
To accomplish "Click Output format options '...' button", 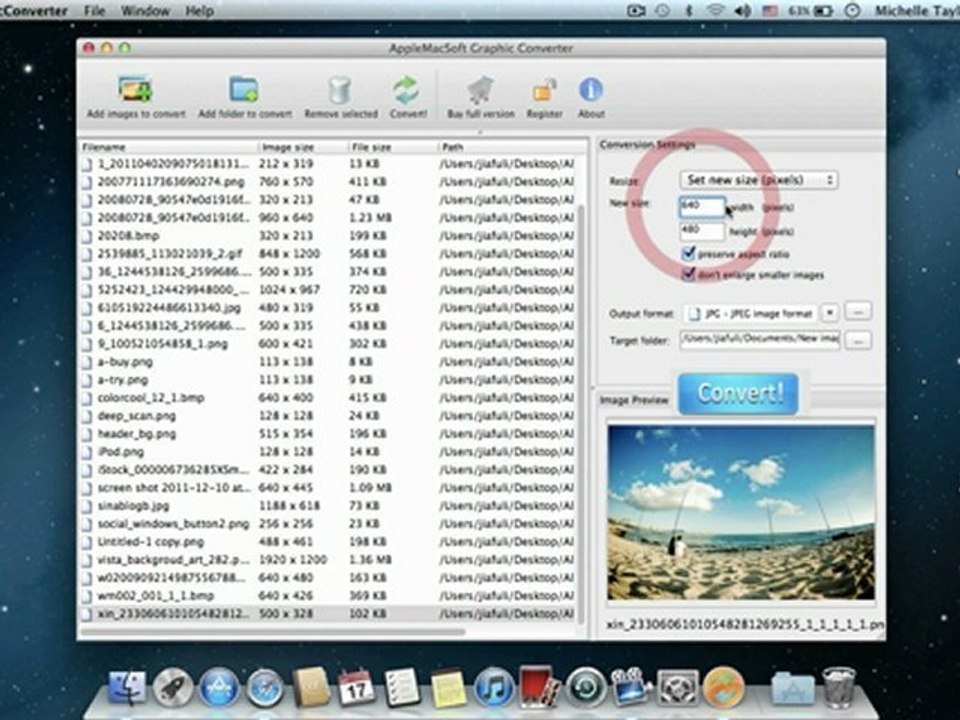I will point(858,312).
